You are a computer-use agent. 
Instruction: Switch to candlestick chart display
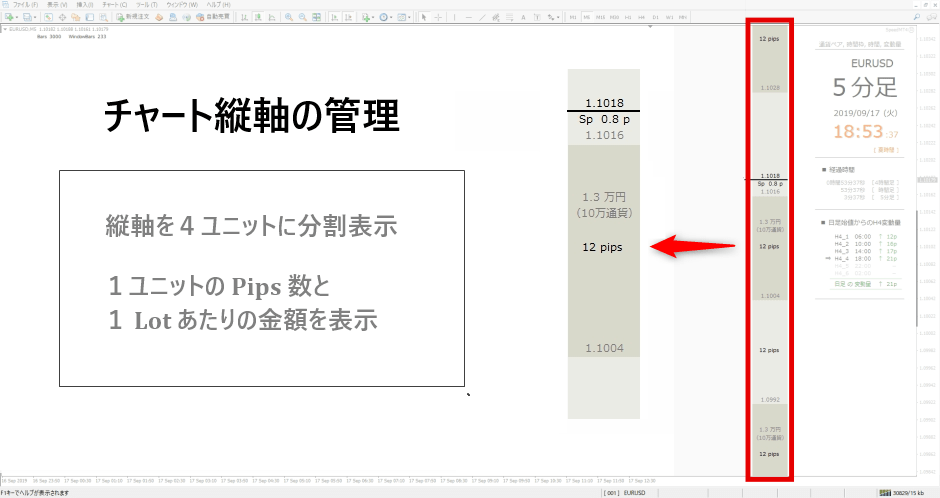pos(258,17)
